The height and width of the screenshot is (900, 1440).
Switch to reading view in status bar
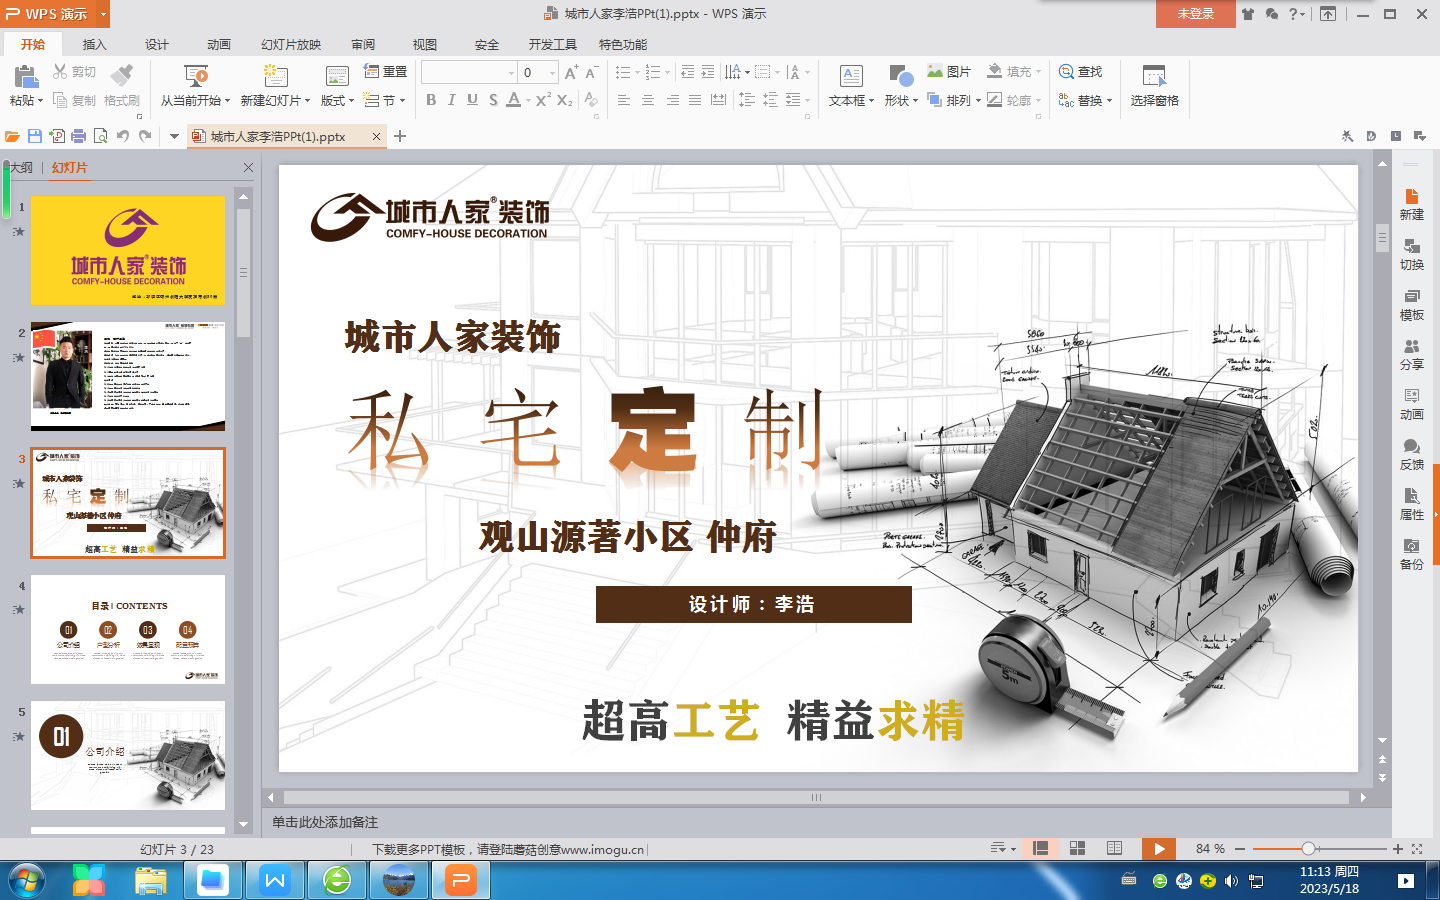click(x=1114, y=848)
